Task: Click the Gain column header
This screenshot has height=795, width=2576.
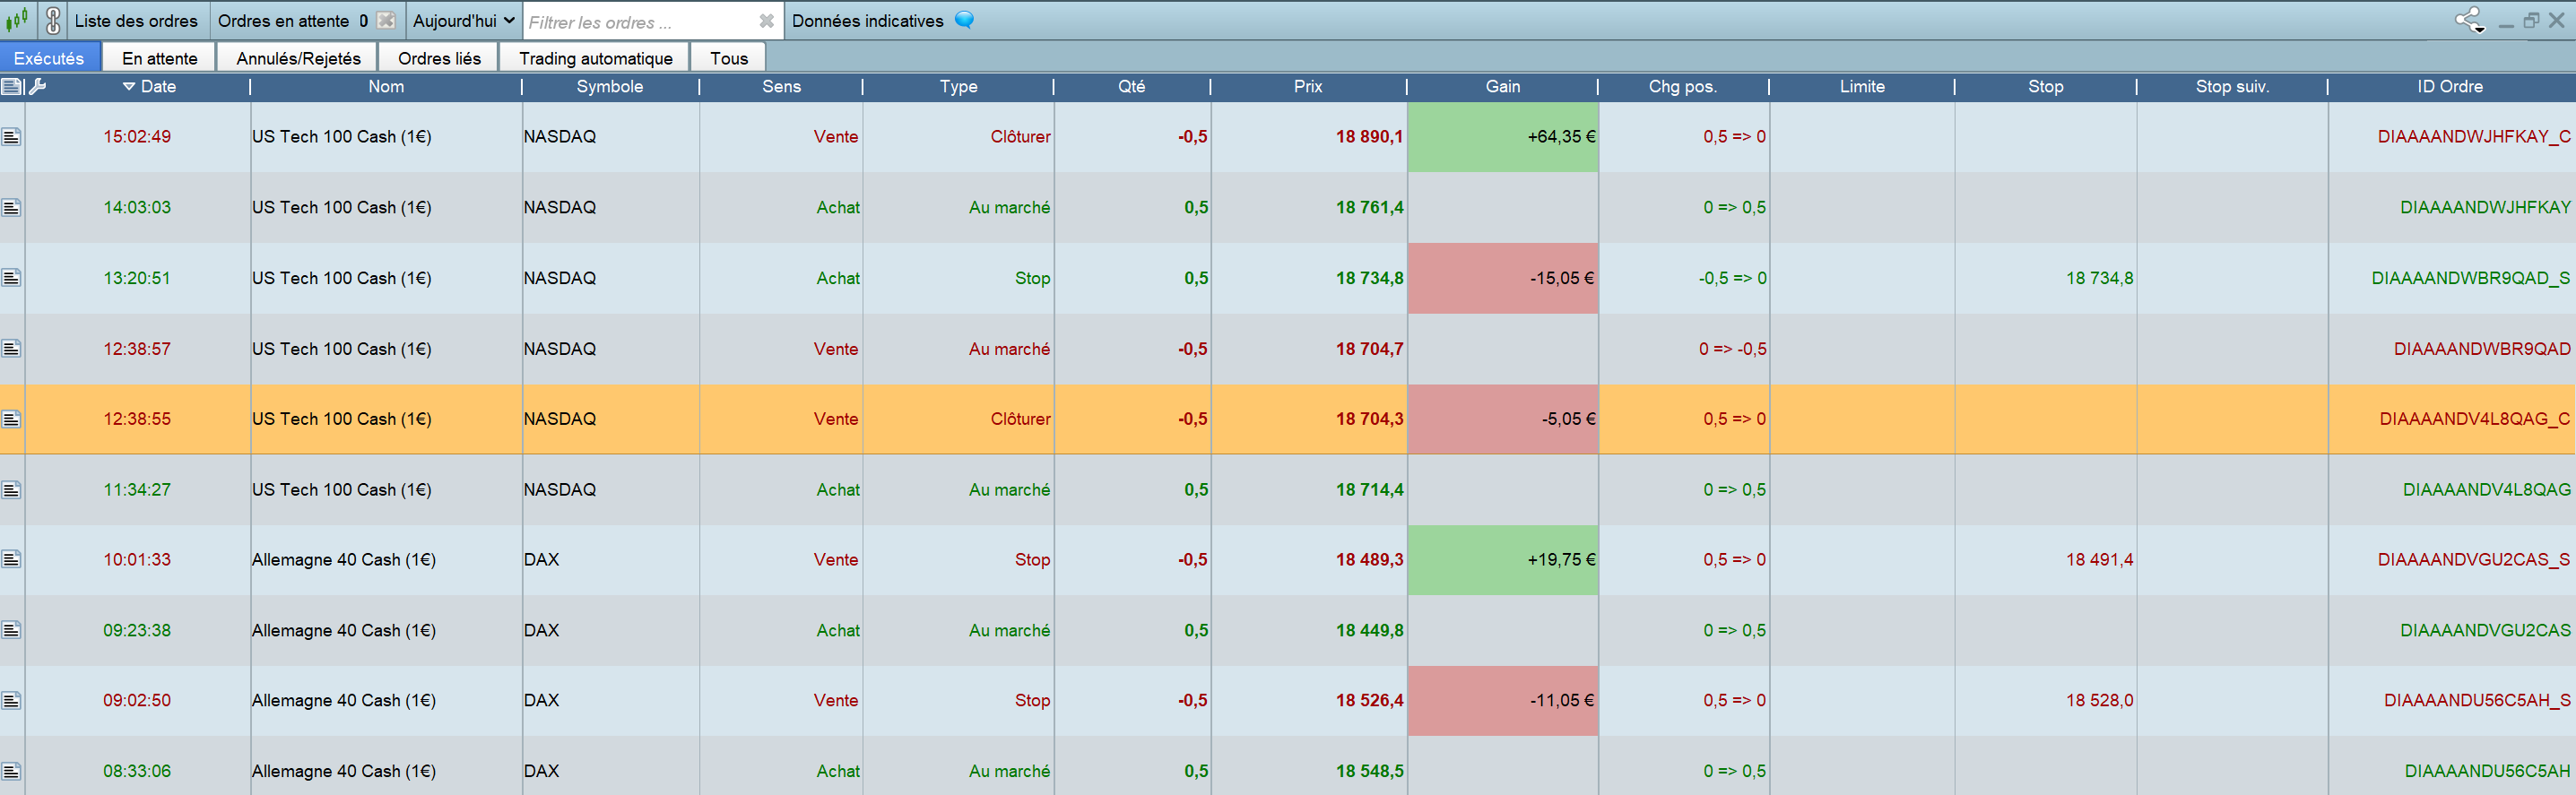Action: pyautogui.click(x=1501, y=87)
